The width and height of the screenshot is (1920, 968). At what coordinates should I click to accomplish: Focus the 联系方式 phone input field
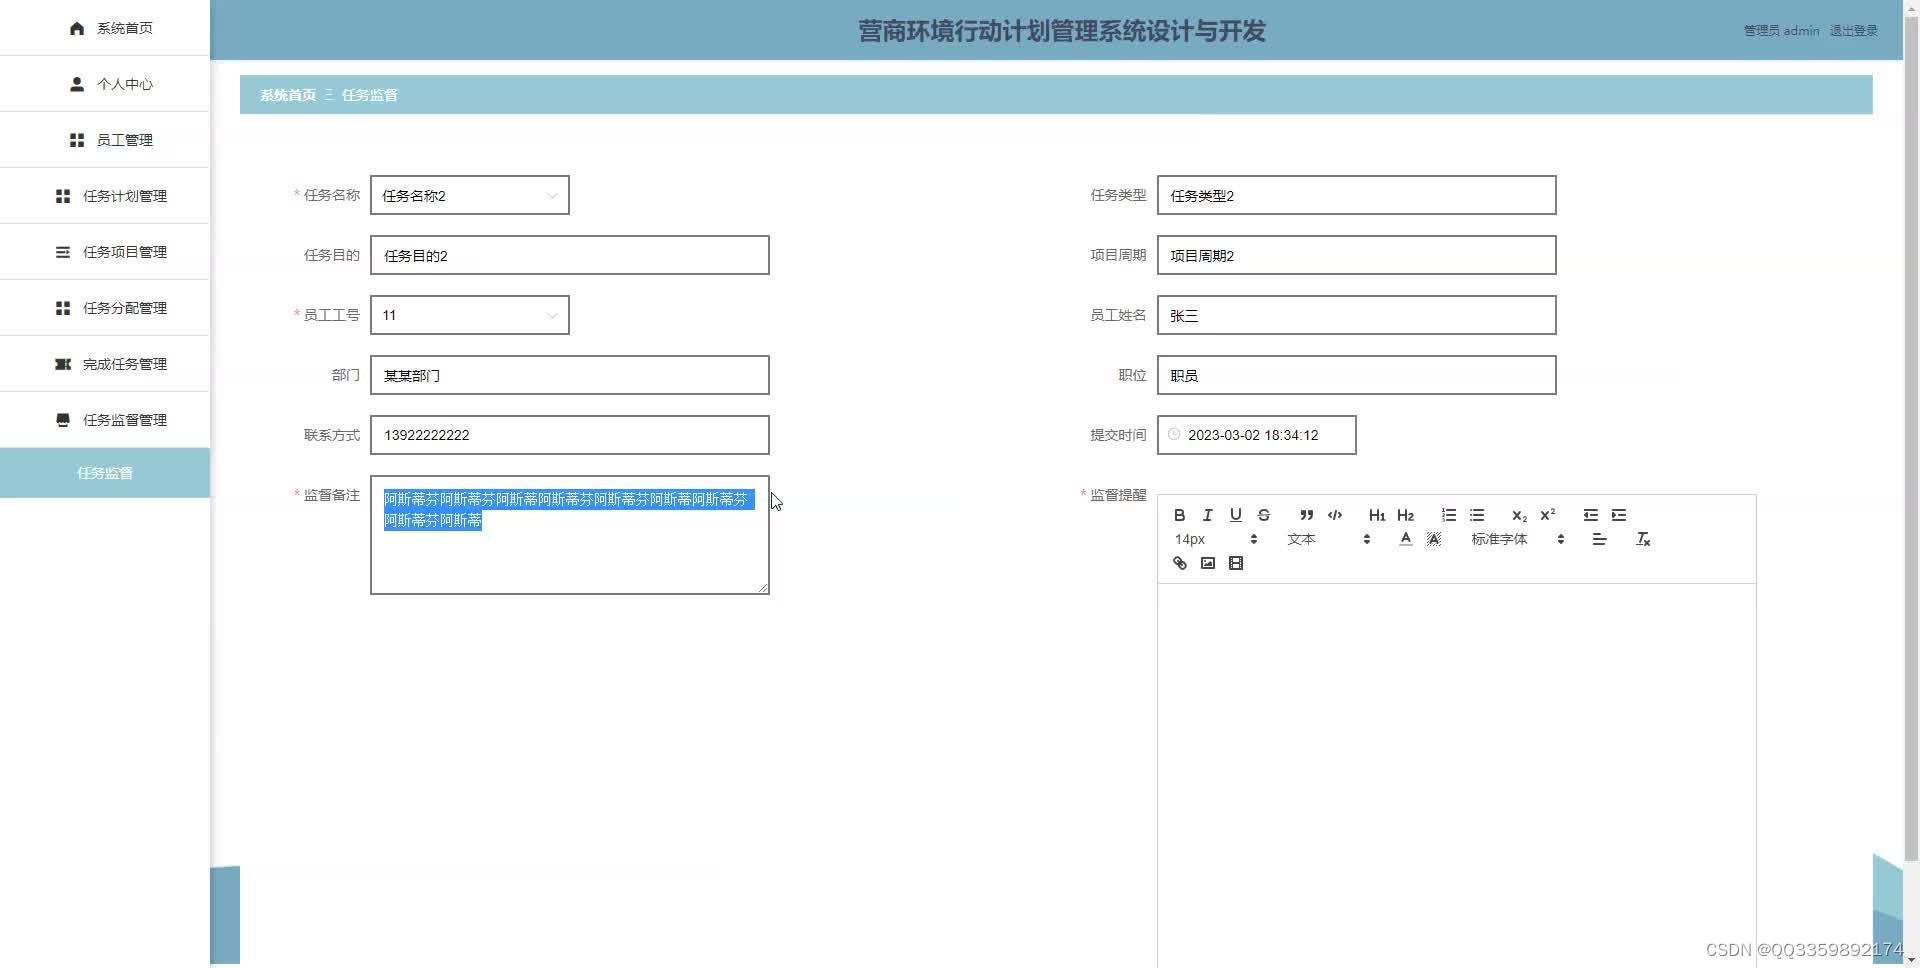569,435
